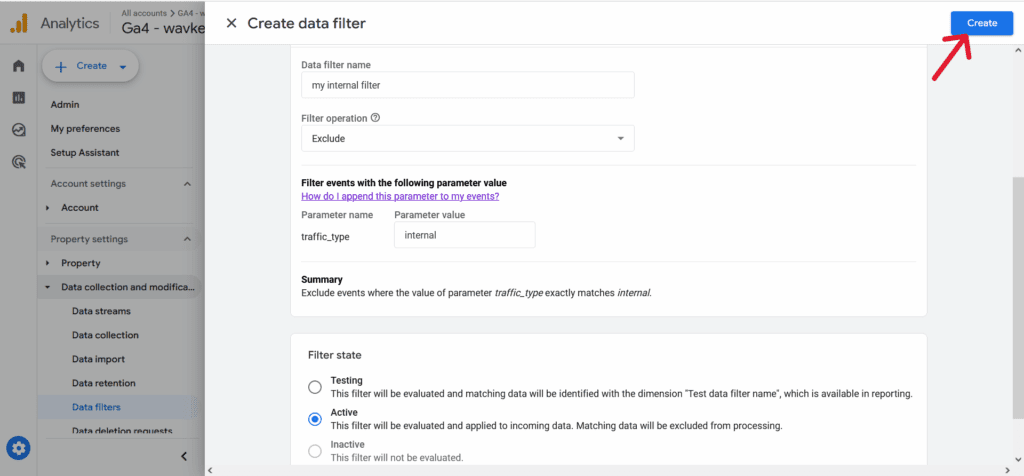This screenshot has height=476, width=1024.
Task: Click the horizontal scroll right arrow
Action: point(1006,470)
